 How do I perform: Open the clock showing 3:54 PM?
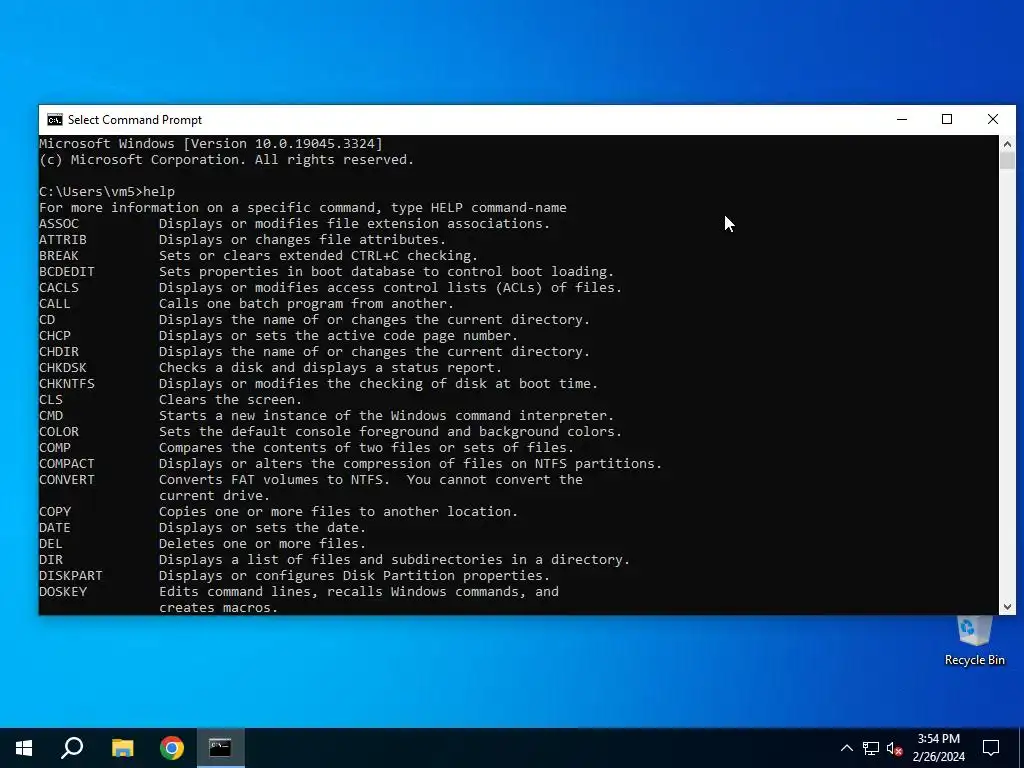938,748
